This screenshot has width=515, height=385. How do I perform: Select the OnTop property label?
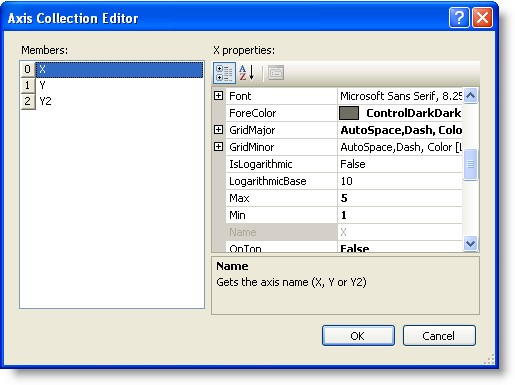245,248
